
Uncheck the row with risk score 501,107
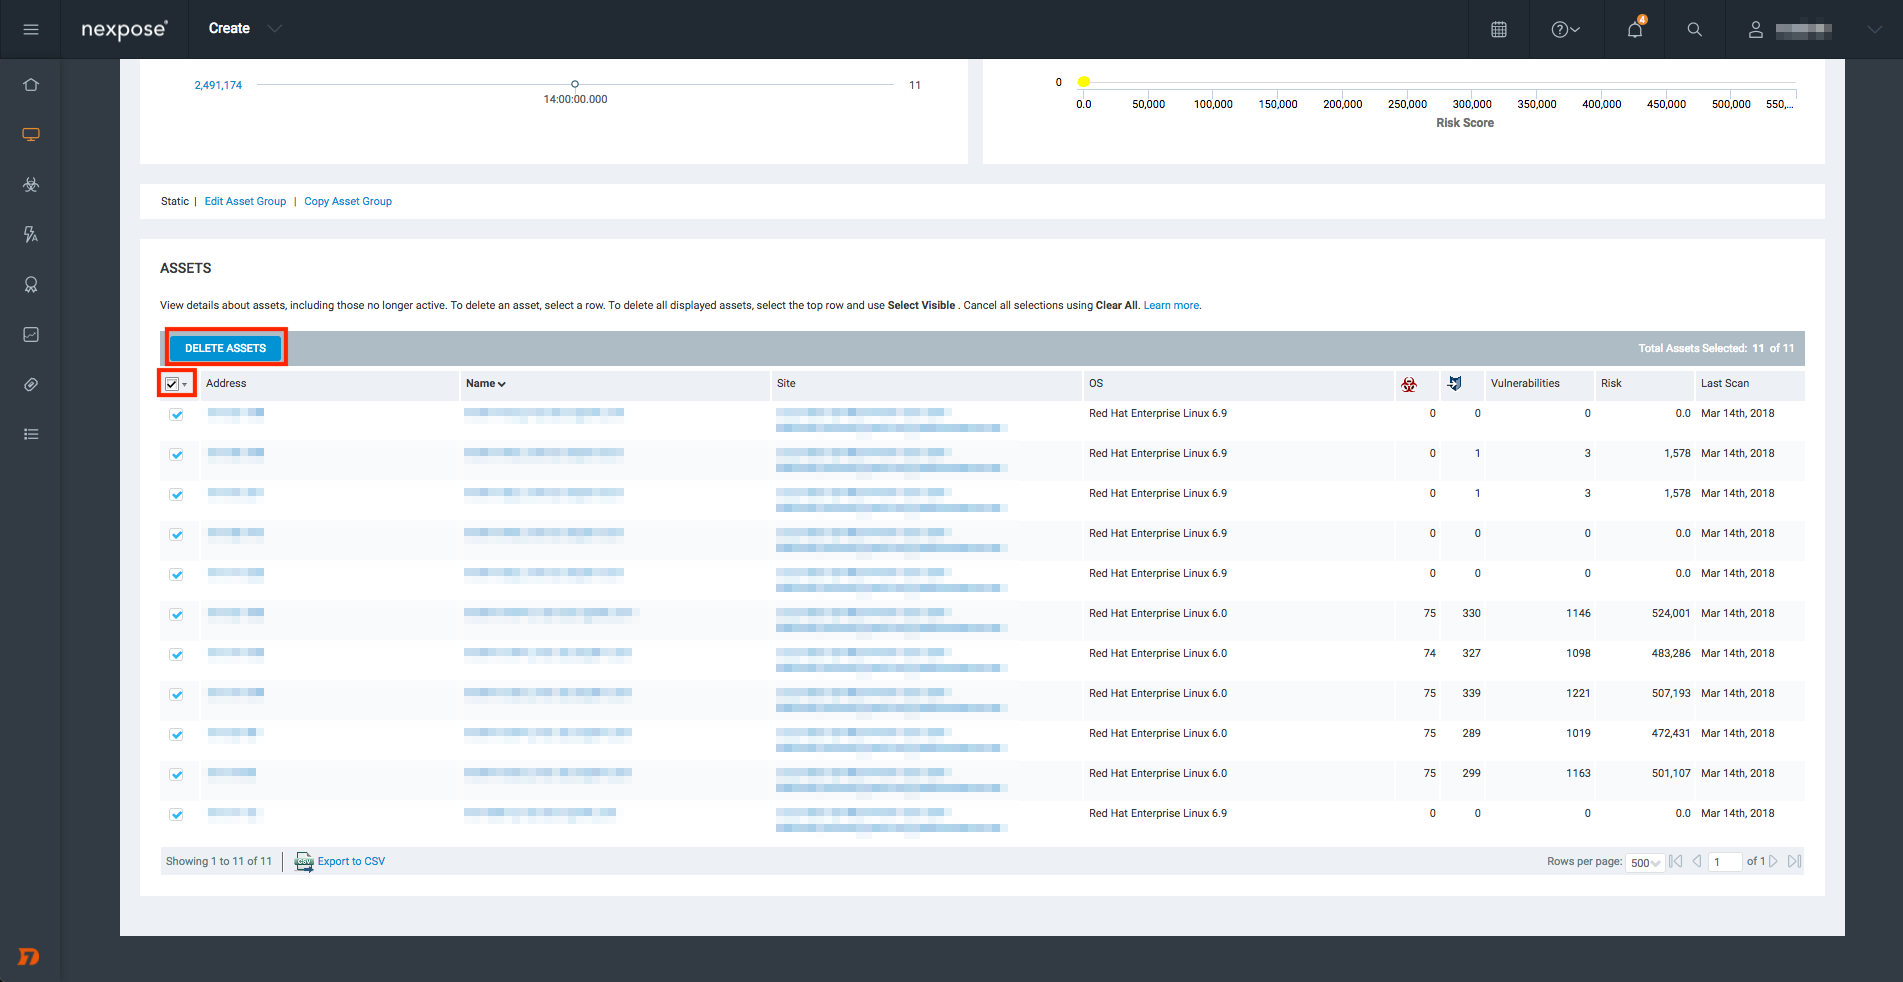[x=176, y=775]
